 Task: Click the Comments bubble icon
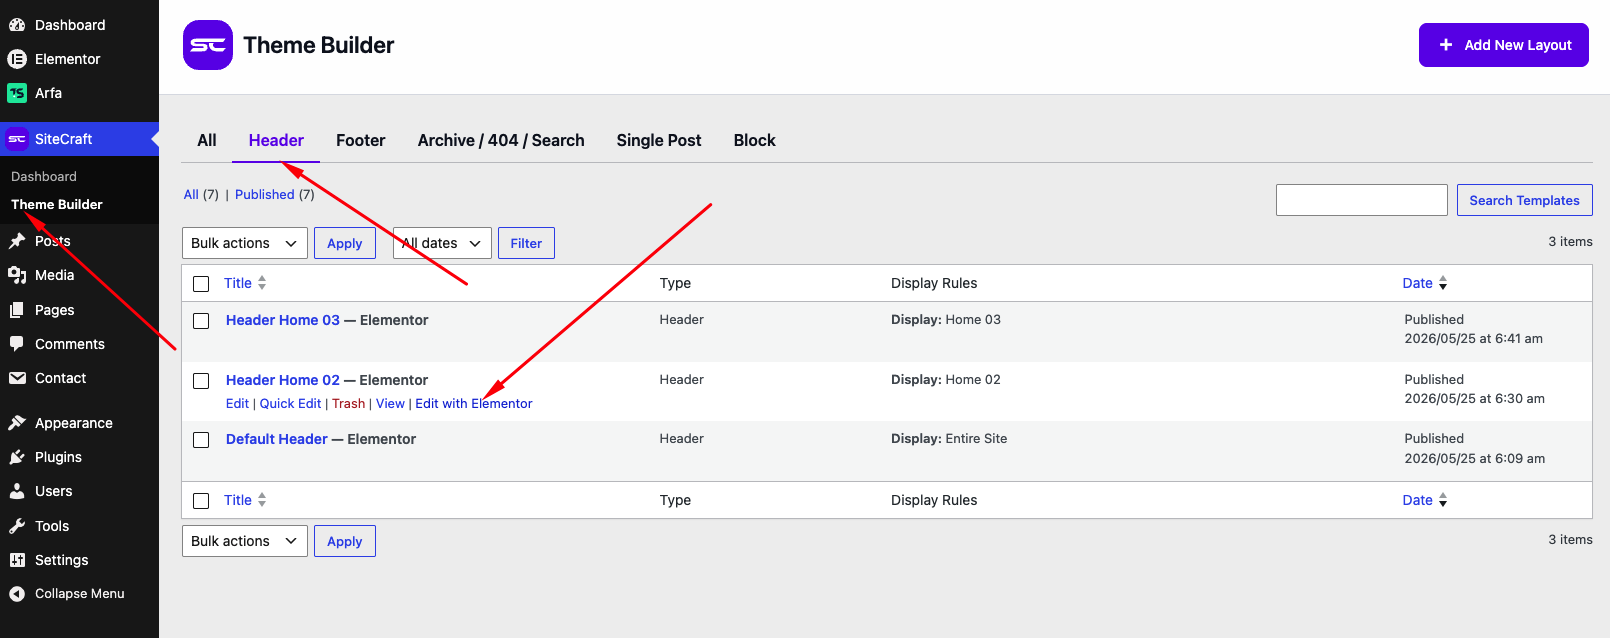click(x=17, y=344)
